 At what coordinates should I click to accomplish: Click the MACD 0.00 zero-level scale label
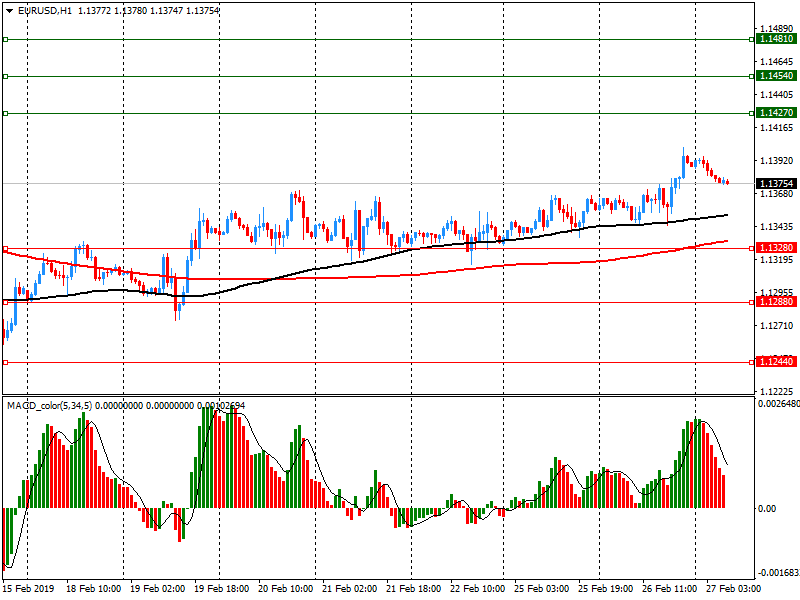pyautogui.click(x=766, y=509)
